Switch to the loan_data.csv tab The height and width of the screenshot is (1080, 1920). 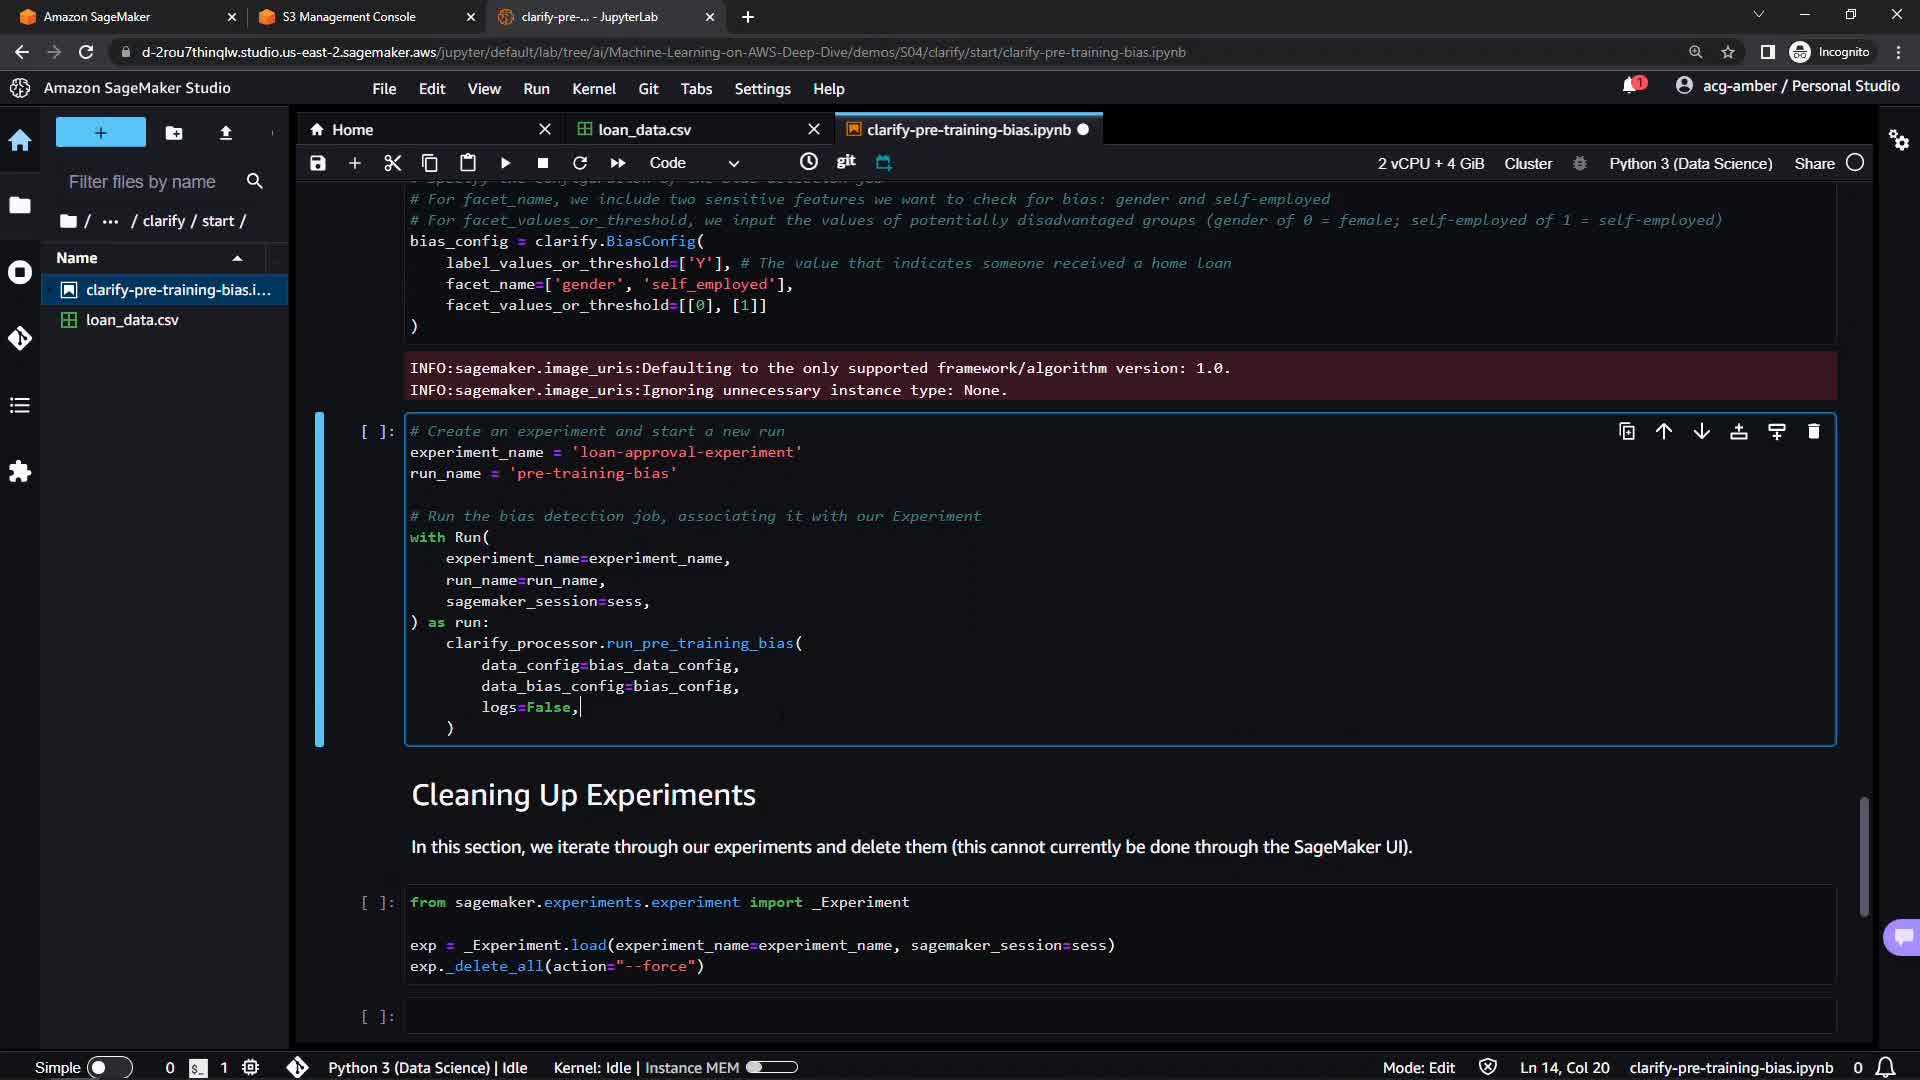645,130
